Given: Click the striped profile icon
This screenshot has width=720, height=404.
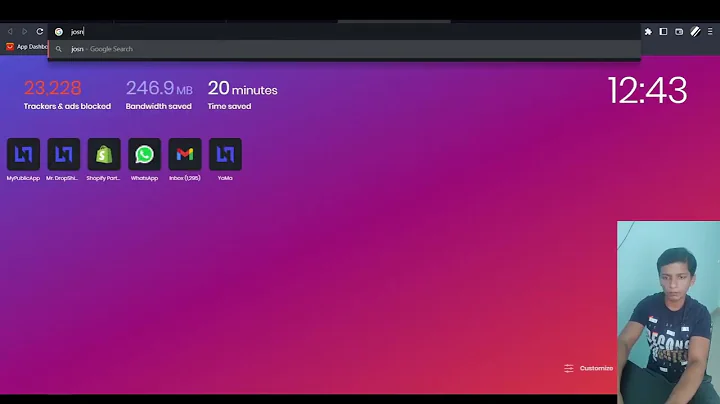Looking at the screenshot, I should (x=695, y=31).
